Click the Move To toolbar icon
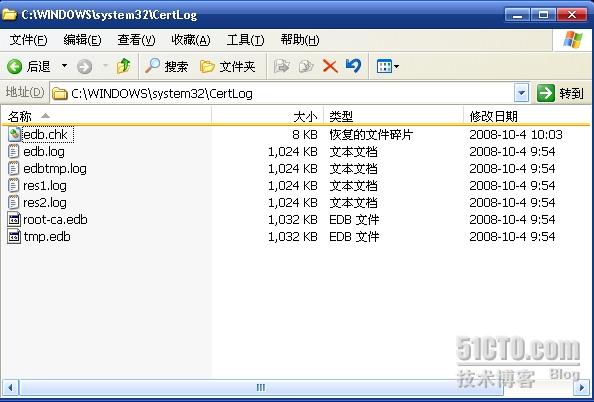The width and height of the screenshot is (594, 402). pos(281,67)
